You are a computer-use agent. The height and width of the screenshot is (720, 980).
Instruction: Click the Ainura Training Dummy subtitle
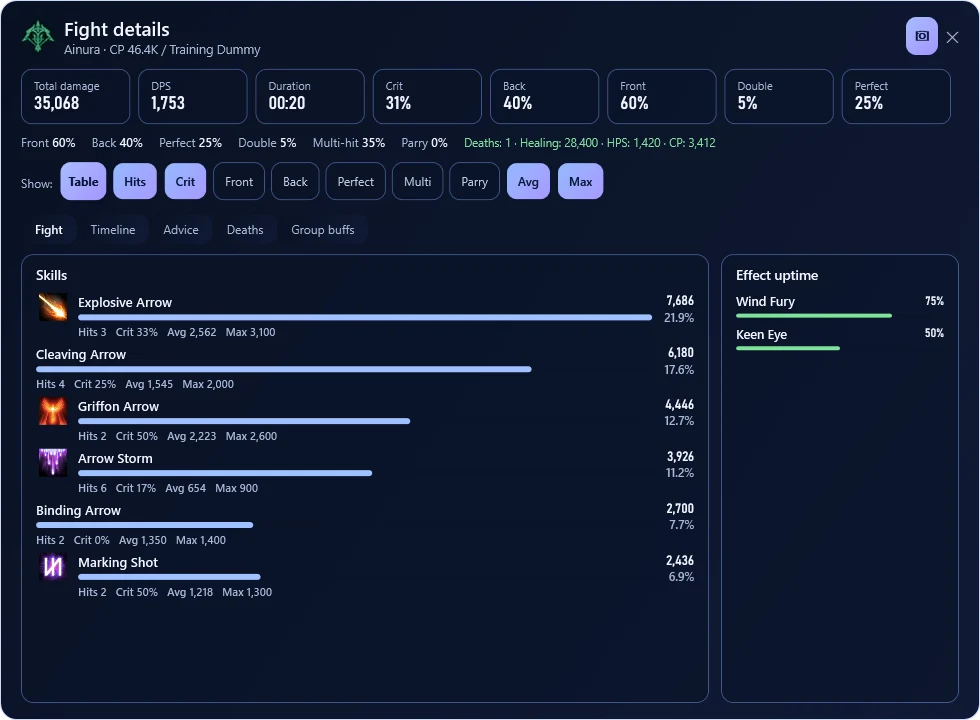tap(162, 49)
